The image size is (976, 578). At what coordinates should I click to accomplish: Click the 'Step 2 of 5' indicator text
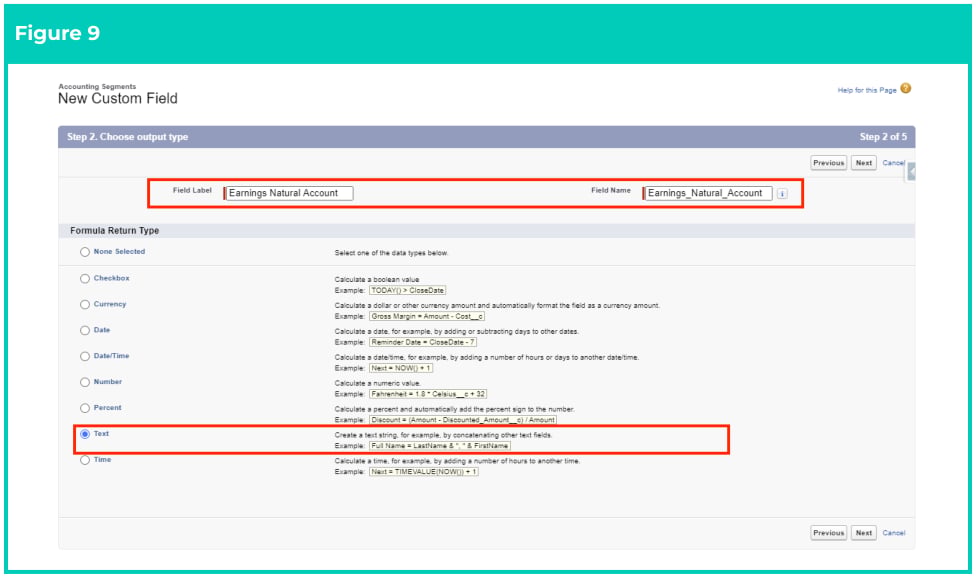click(x=883, y=137)
